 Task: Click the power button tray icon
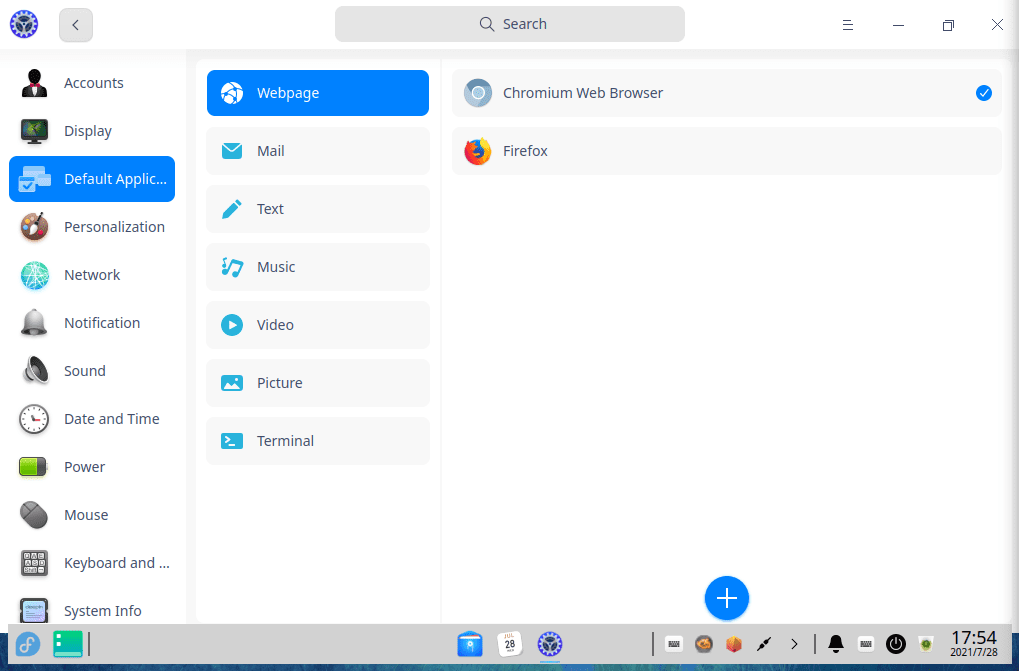896,644
